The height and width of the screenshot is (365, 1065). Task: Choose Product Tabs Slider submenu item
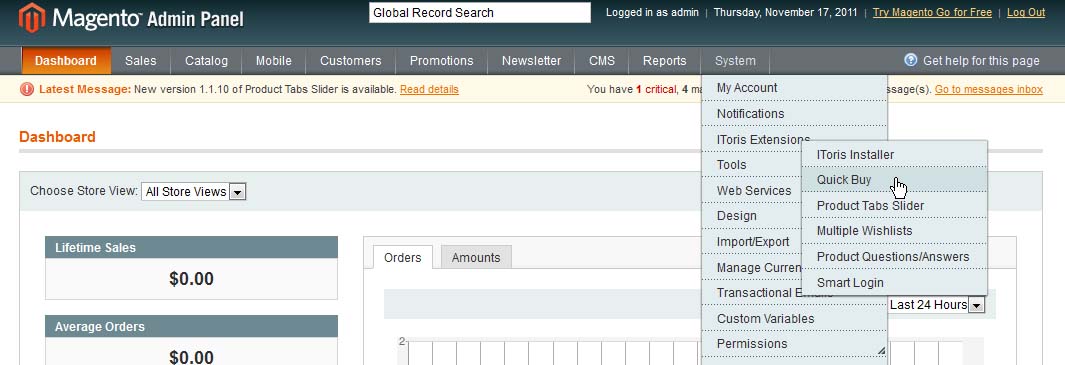point(895,205)
